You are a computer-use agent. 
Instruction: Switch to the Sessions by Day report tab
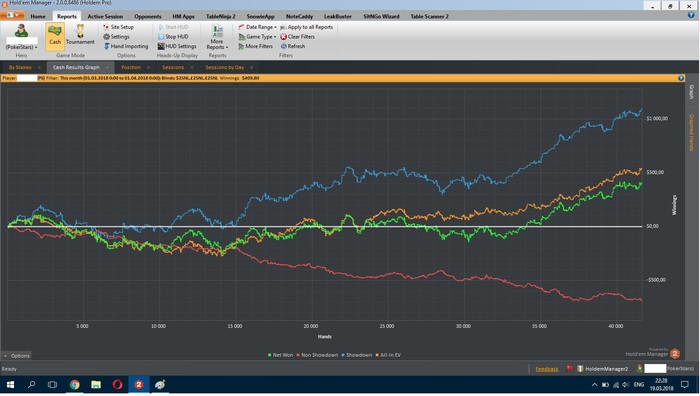(225, 67)
